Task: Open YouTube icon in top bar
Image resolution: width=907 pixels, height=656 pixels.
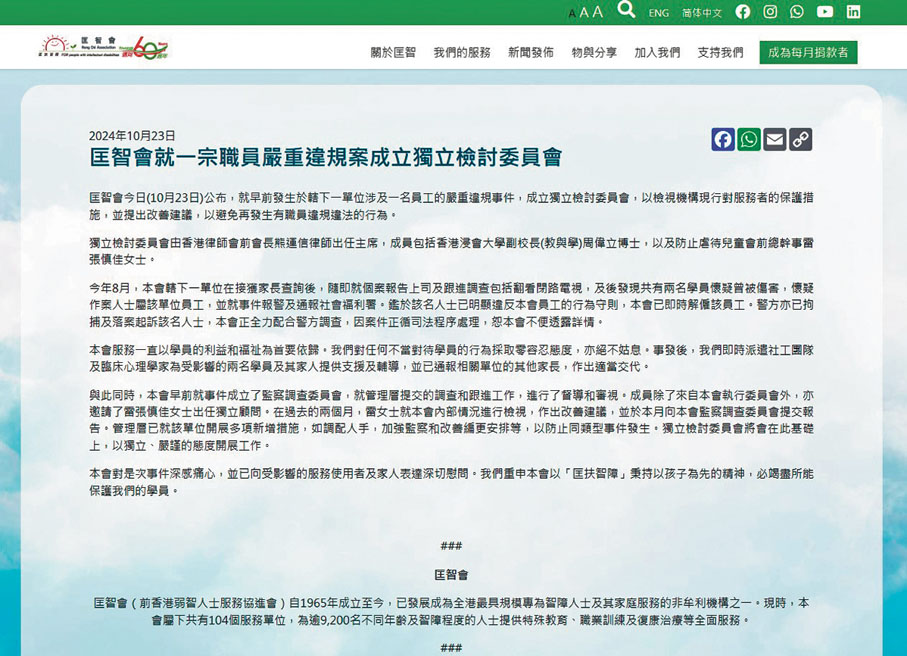Action: click(x=825, y=12)
